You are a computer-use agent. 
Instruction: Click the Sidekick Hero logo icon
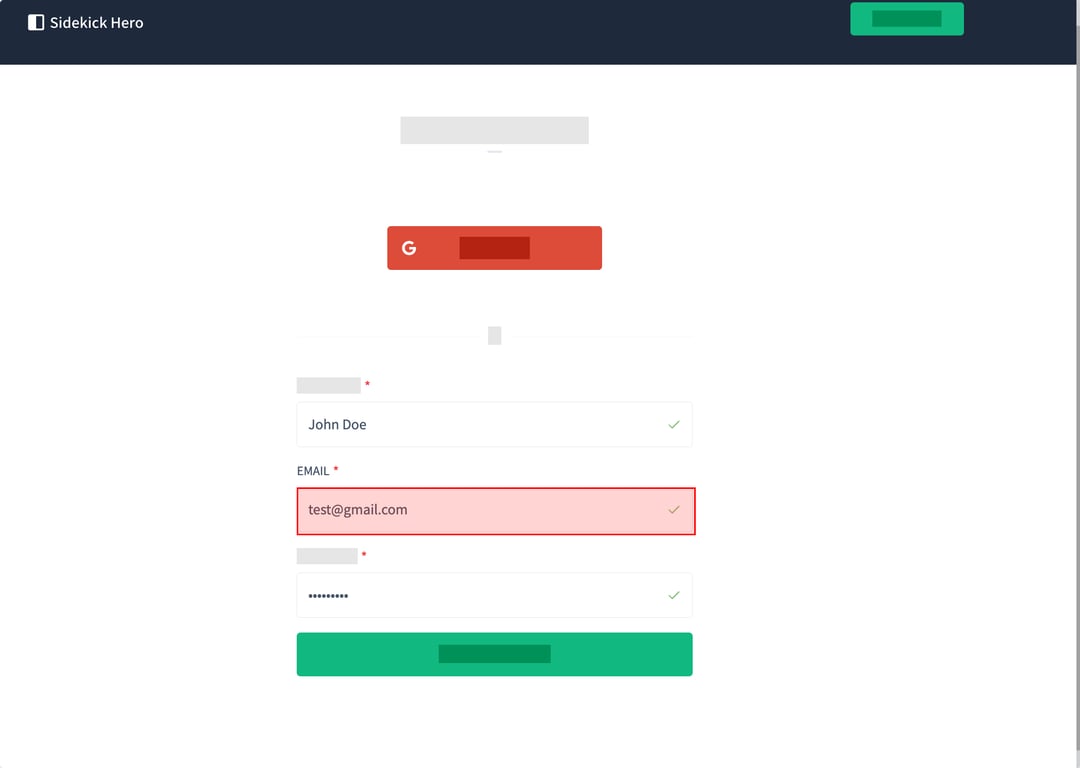[x=36, y=22]
